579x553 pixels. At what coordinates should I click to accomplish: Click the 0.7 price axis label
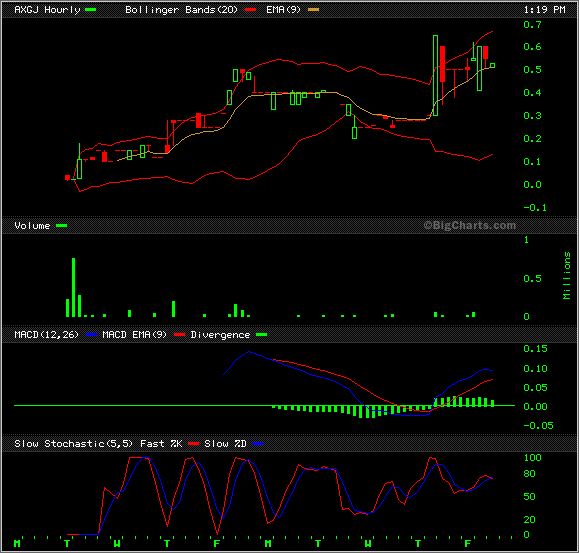(x=532, y=25)
